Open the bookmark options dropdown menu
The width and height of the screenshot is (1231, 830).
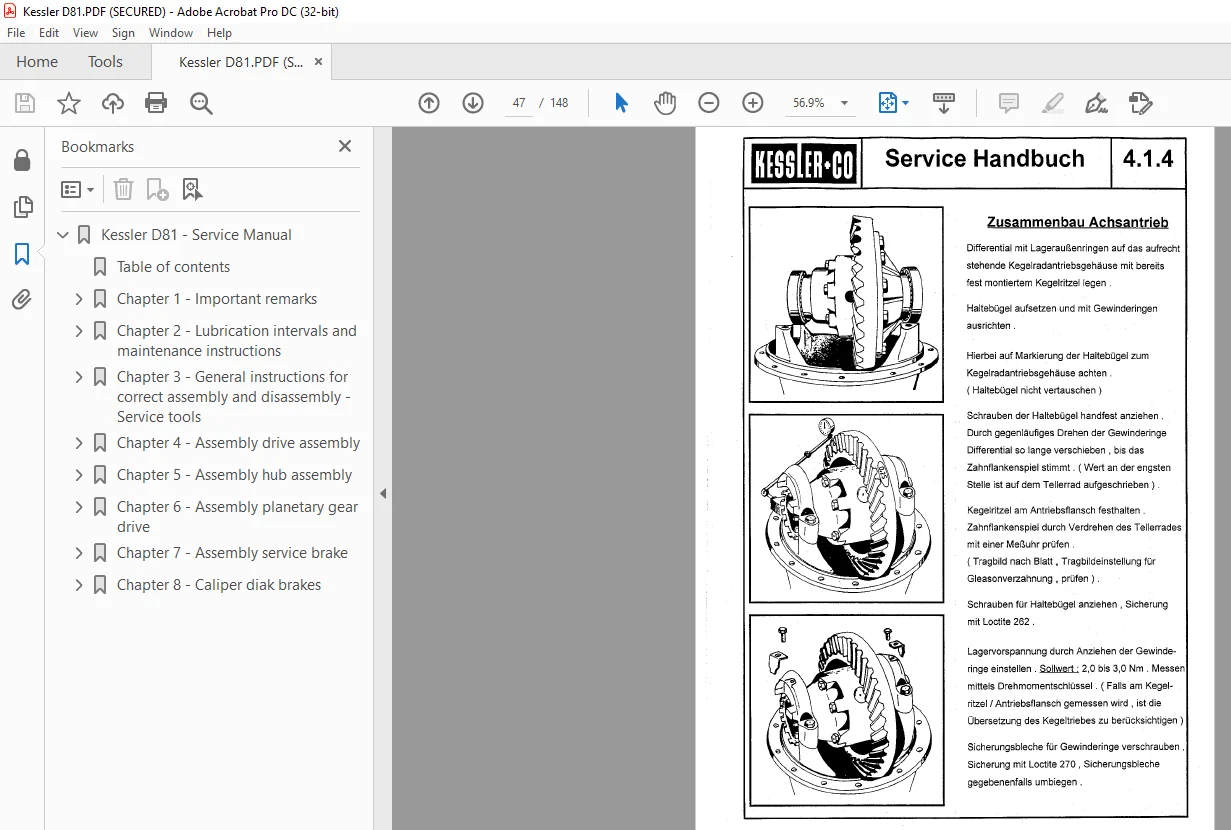point(78,189)
